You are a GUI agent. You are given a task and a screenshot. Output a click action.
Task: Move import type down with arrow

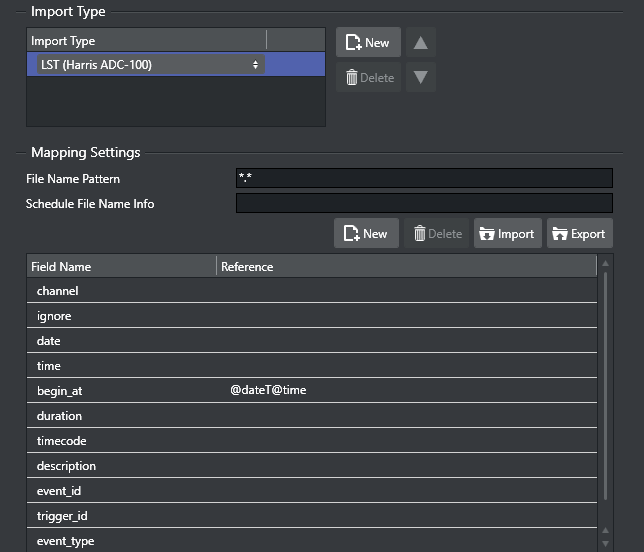pyautogui.click(x=421, y=78)
